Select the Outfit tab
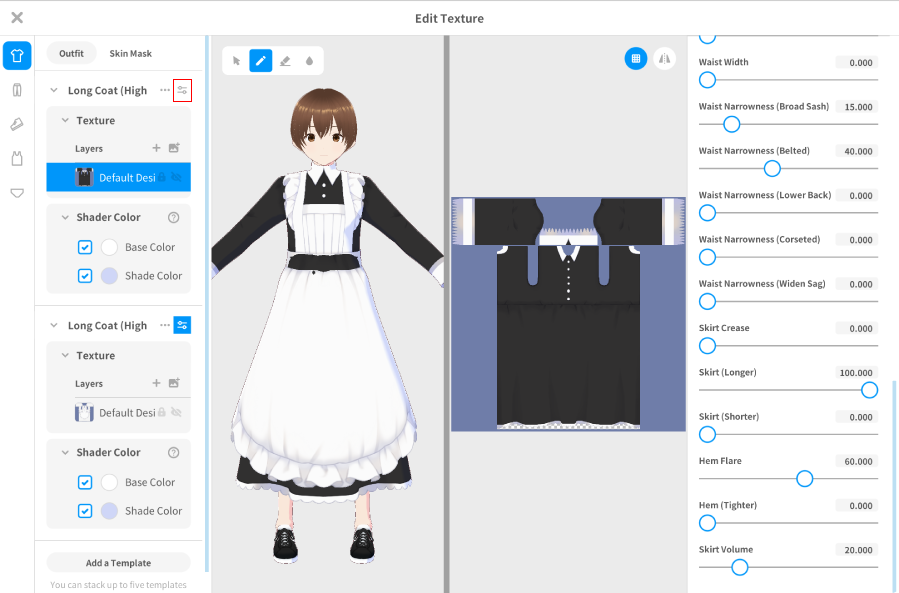This screenshot has height=593, width=899. [x=71, y=53]
